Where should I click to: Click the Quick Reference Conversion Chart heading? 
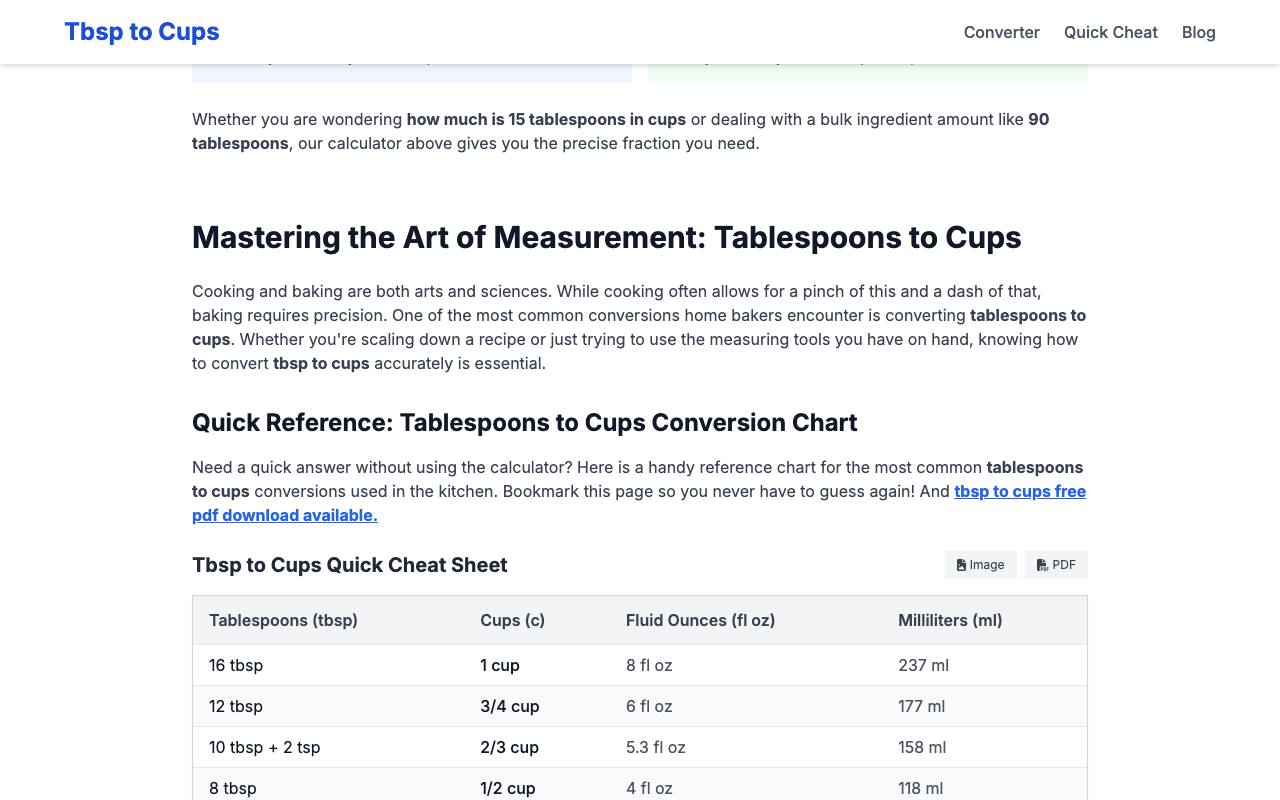click(524, 422)
